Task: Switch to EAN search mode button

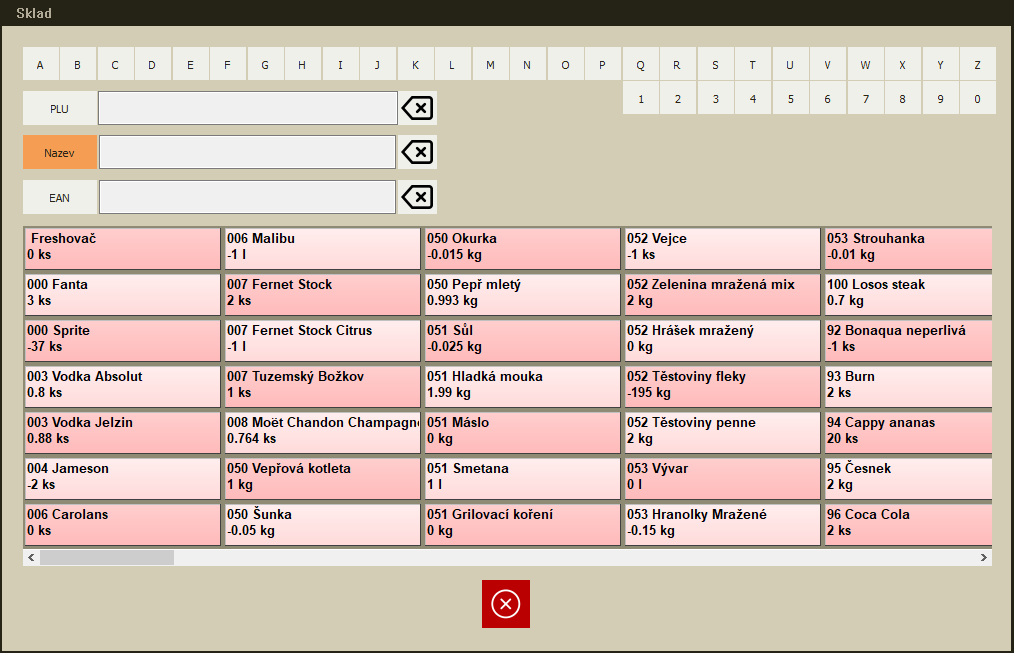Action: tap(60, 198)
